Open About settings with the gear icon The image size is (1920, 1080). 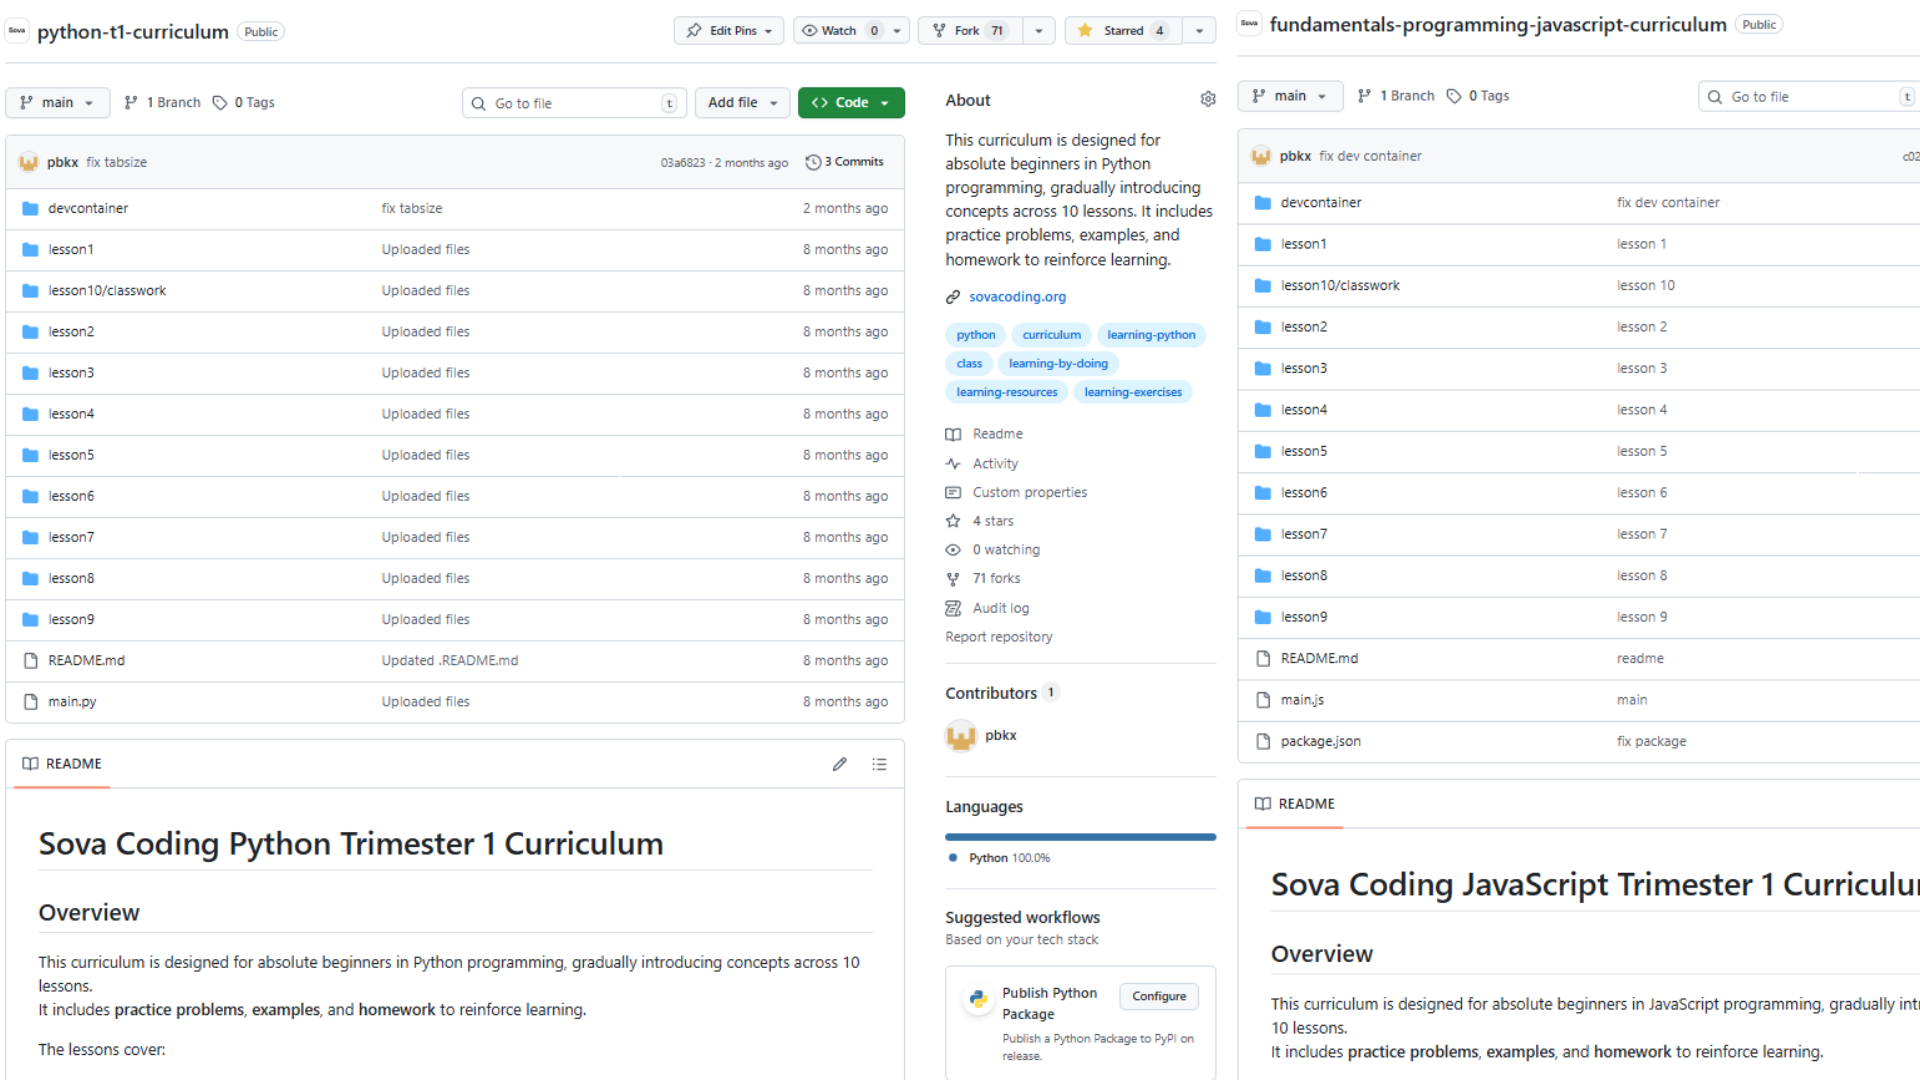tap(1207, 98)
